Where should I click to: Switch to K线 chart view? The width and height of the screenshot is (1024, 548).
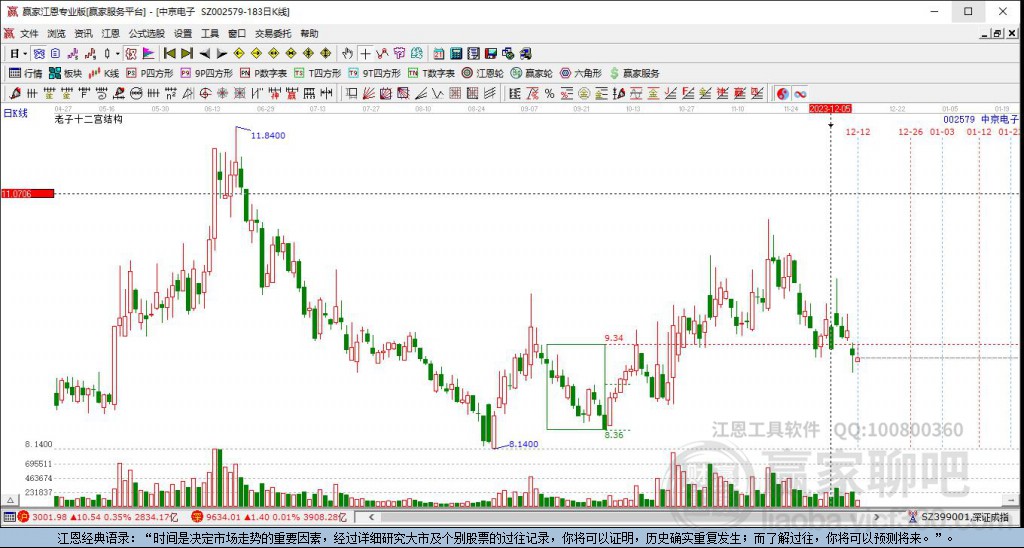[x=104, y=73]
